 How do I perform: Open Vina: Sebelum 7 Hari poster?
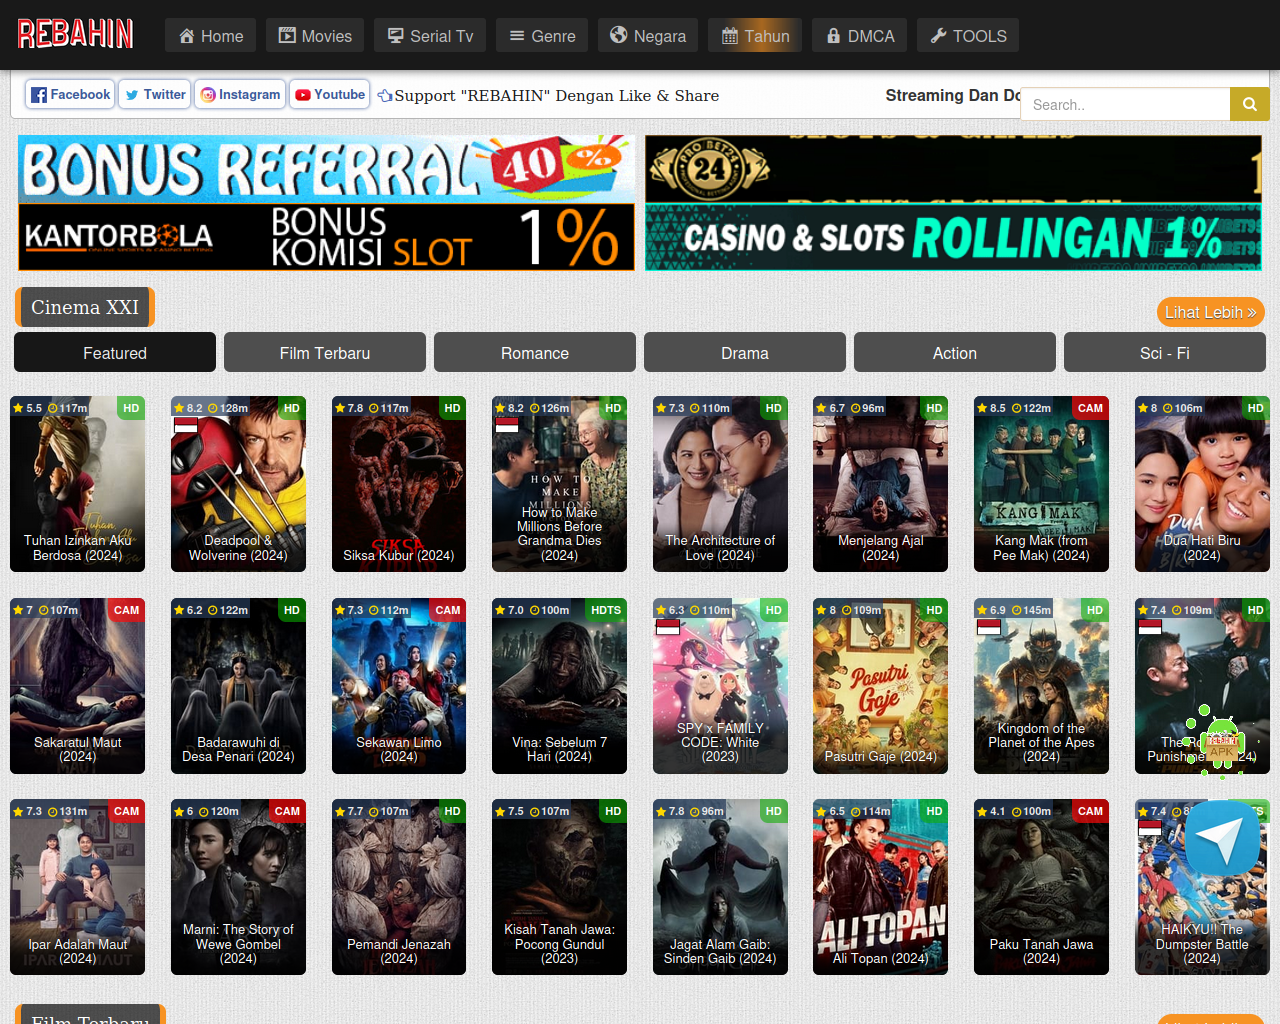(x=559, y=686)
